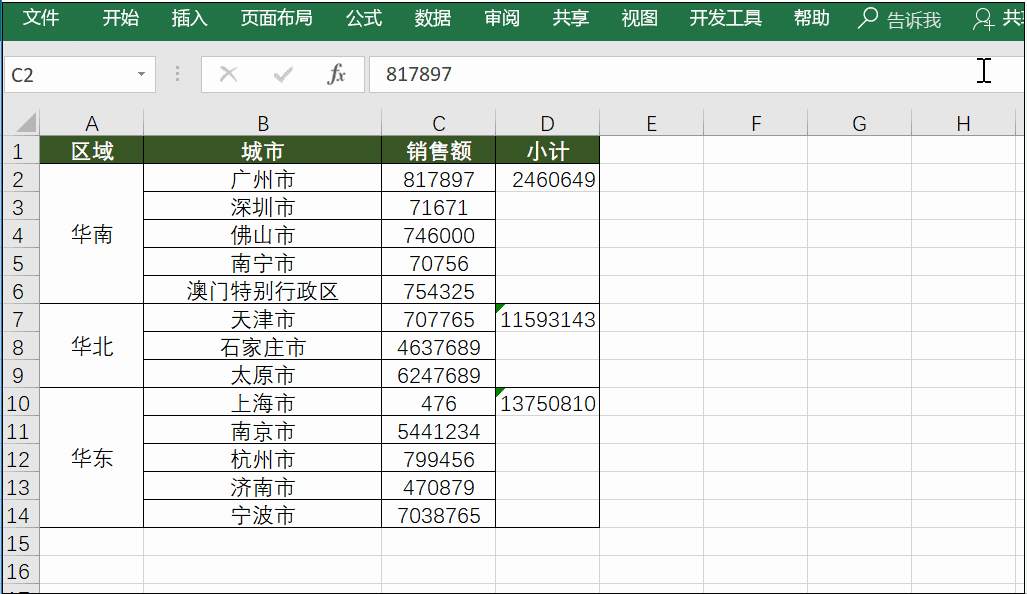Open the 页面布局 tab
1027x594 pixels.
click(x=276, y=18)
